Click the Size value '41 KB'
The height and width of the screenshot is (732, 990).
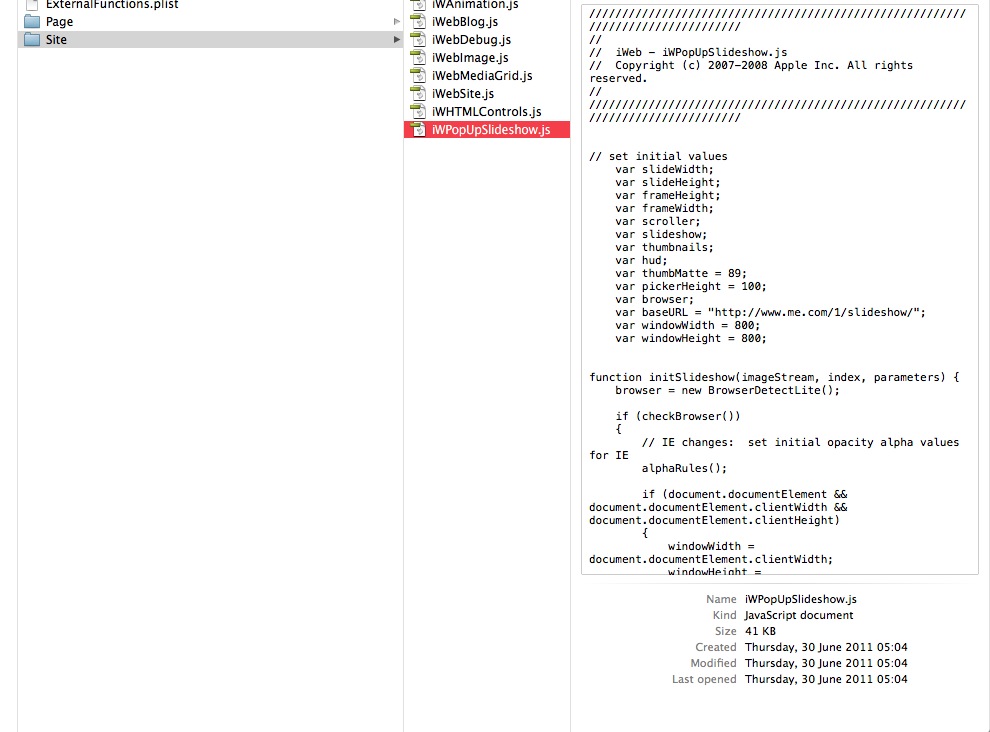point(760,631)
